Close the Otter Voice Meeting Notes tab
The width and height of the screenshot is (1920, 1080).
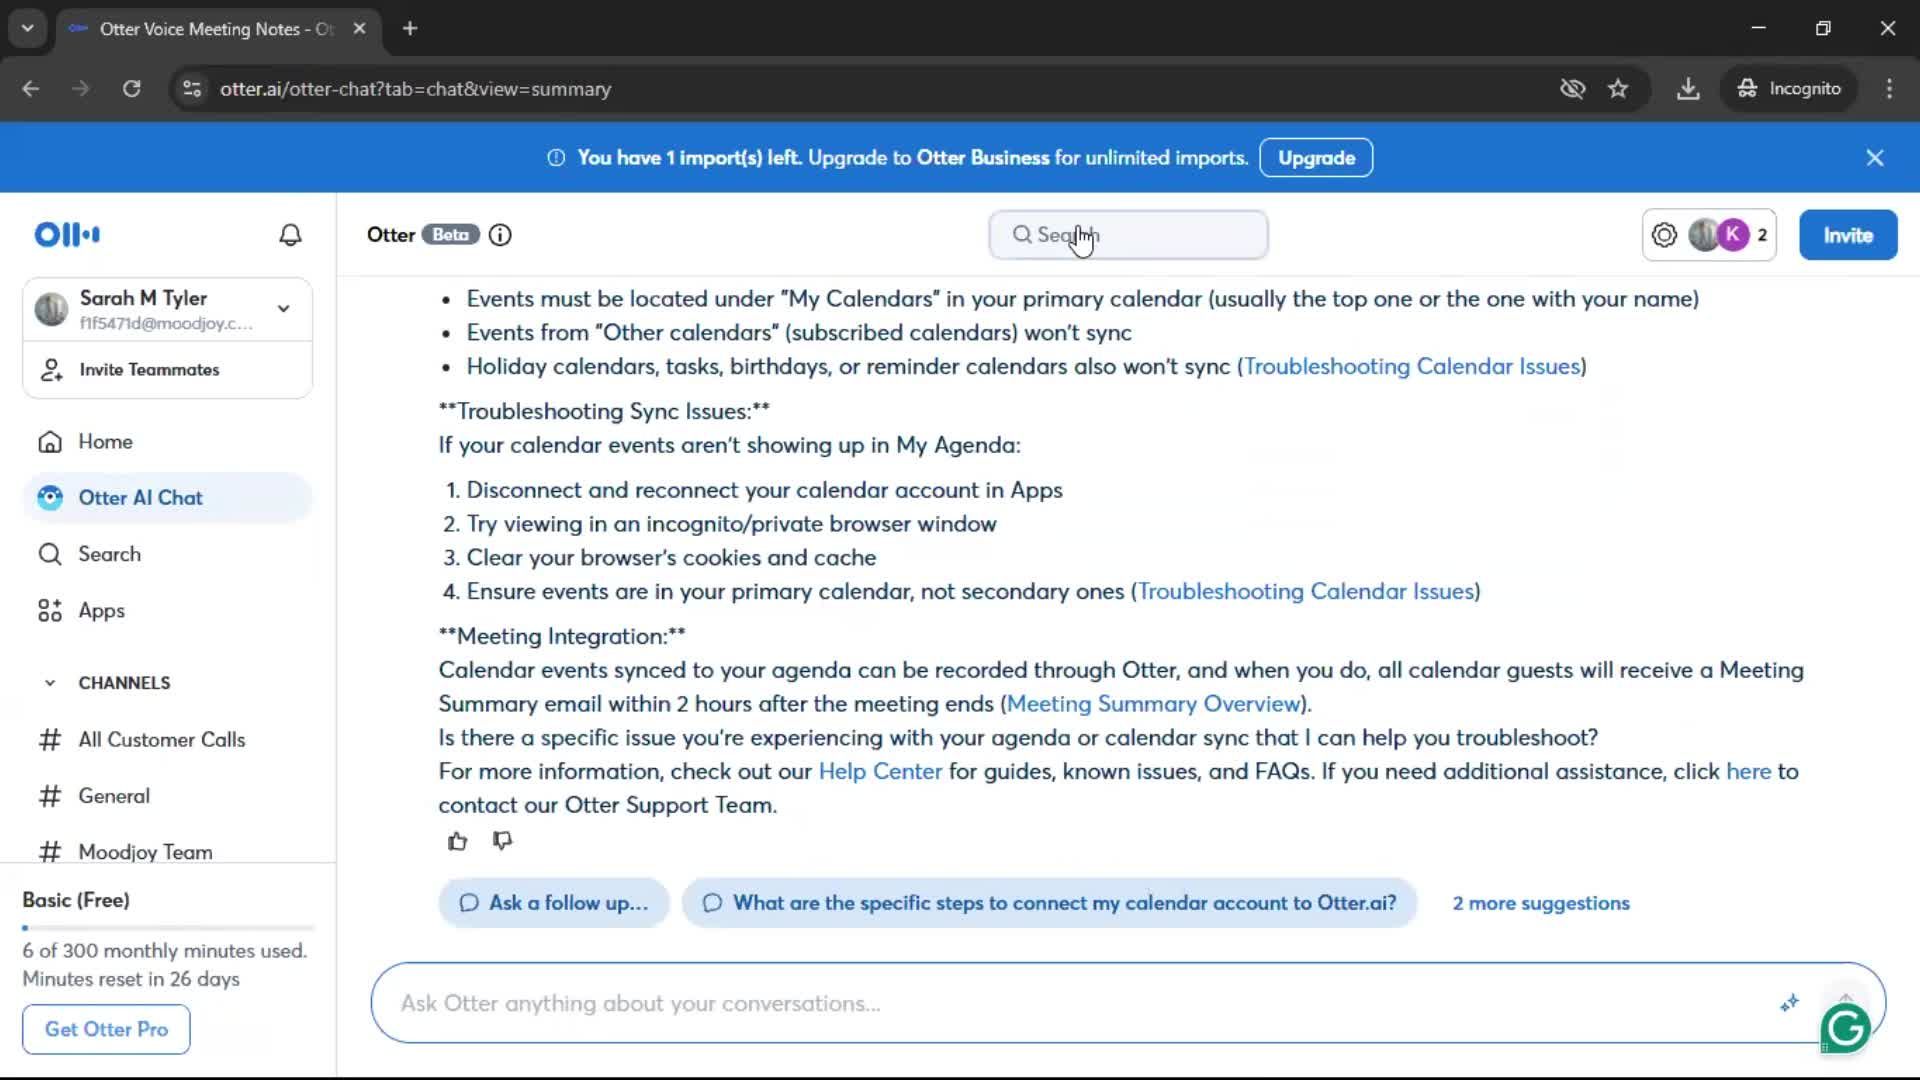point(359,29)
